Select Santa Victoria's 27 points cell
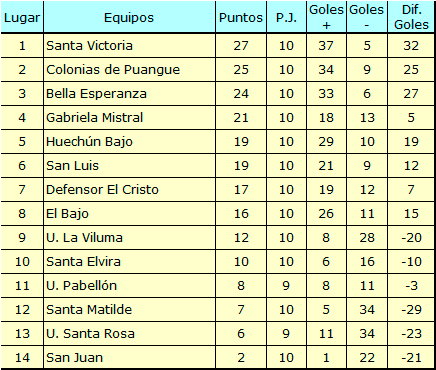Viewport: 436px width, 370px height. pos(241,46)
